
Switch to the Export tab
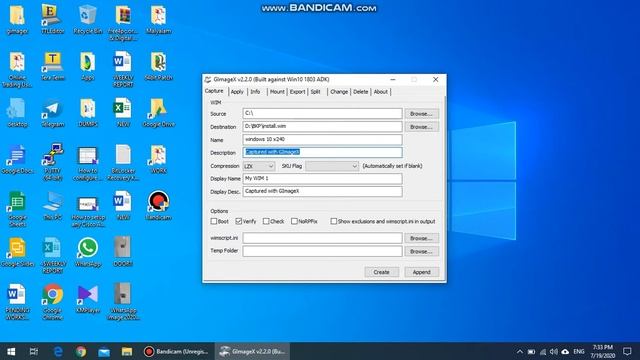pos(298,92)
